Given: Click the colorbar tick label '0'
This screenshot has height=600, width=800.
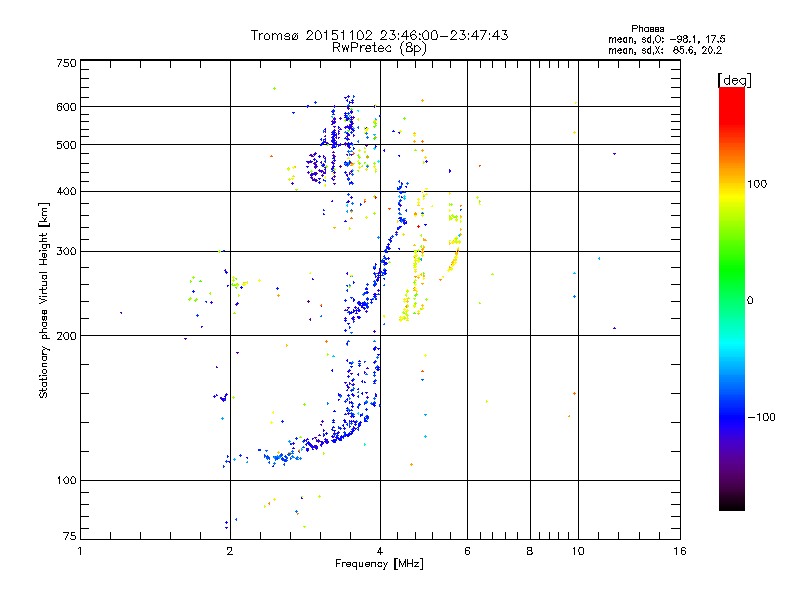Looking at the screenshot, I should point(750,301).
